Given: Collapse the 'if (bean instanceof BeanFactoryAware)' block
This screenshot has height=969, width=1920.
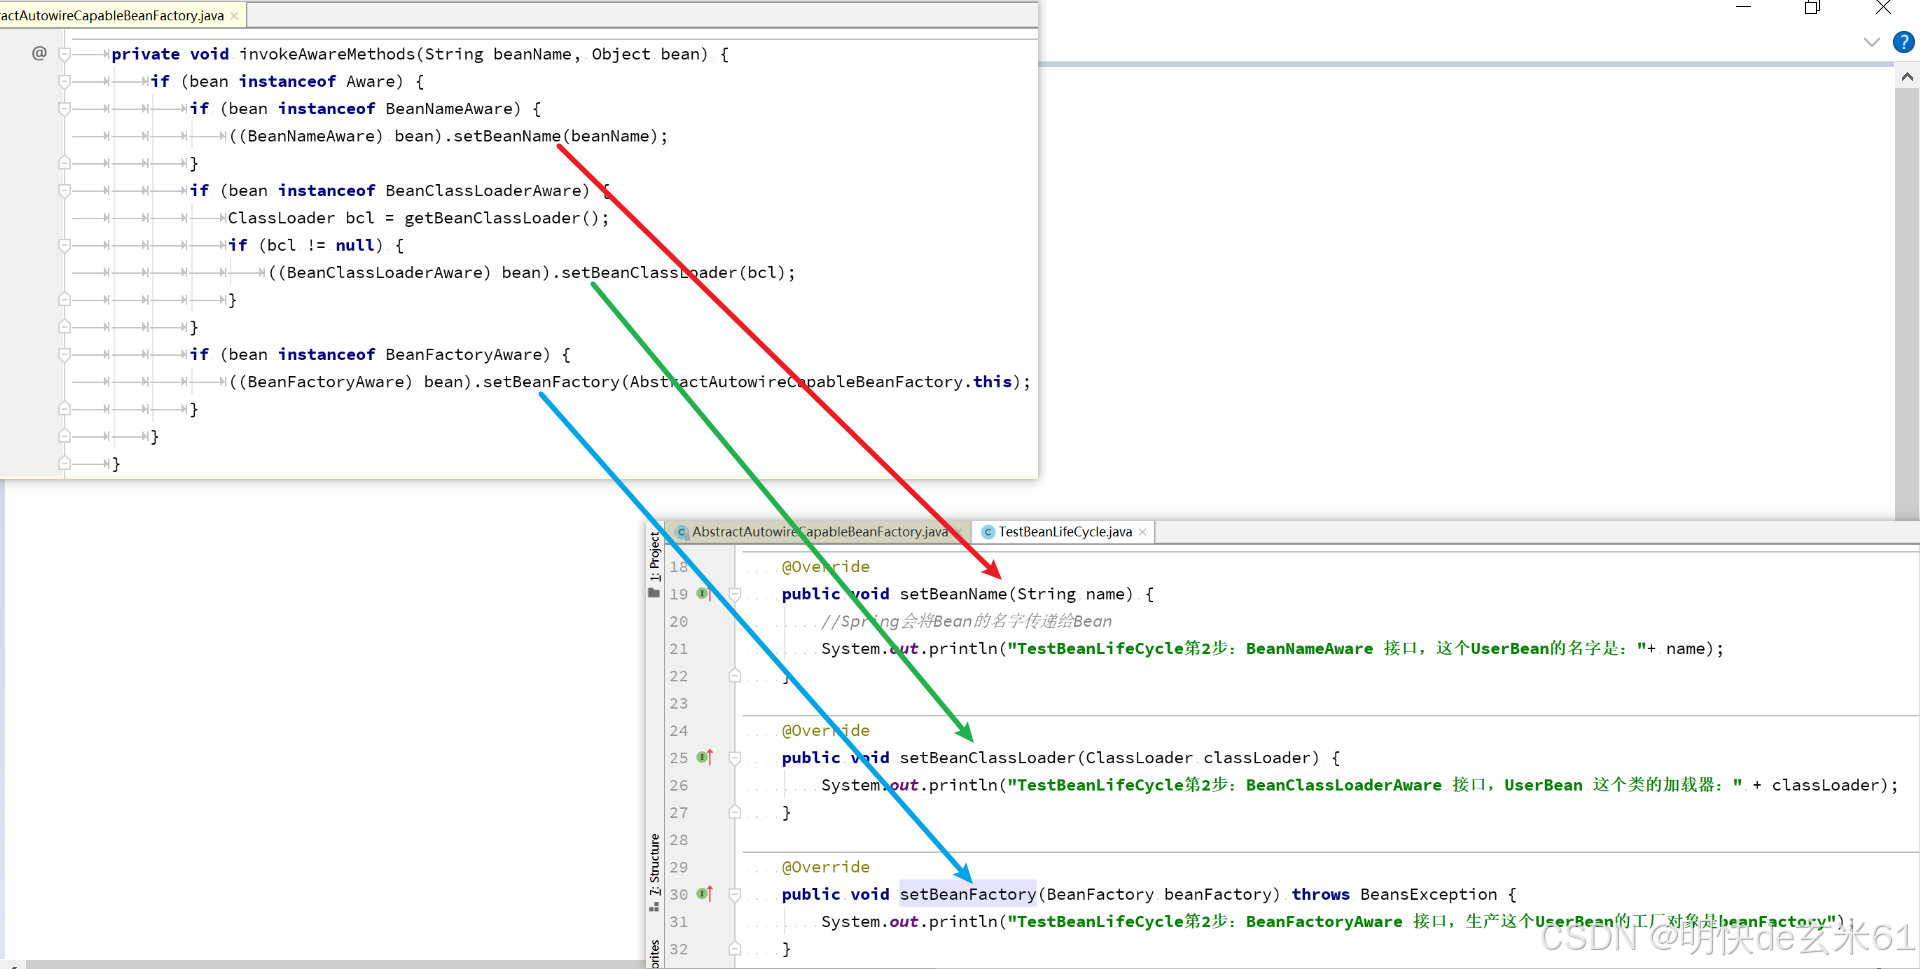Looking at the screenshot, I should click(64, 354).
